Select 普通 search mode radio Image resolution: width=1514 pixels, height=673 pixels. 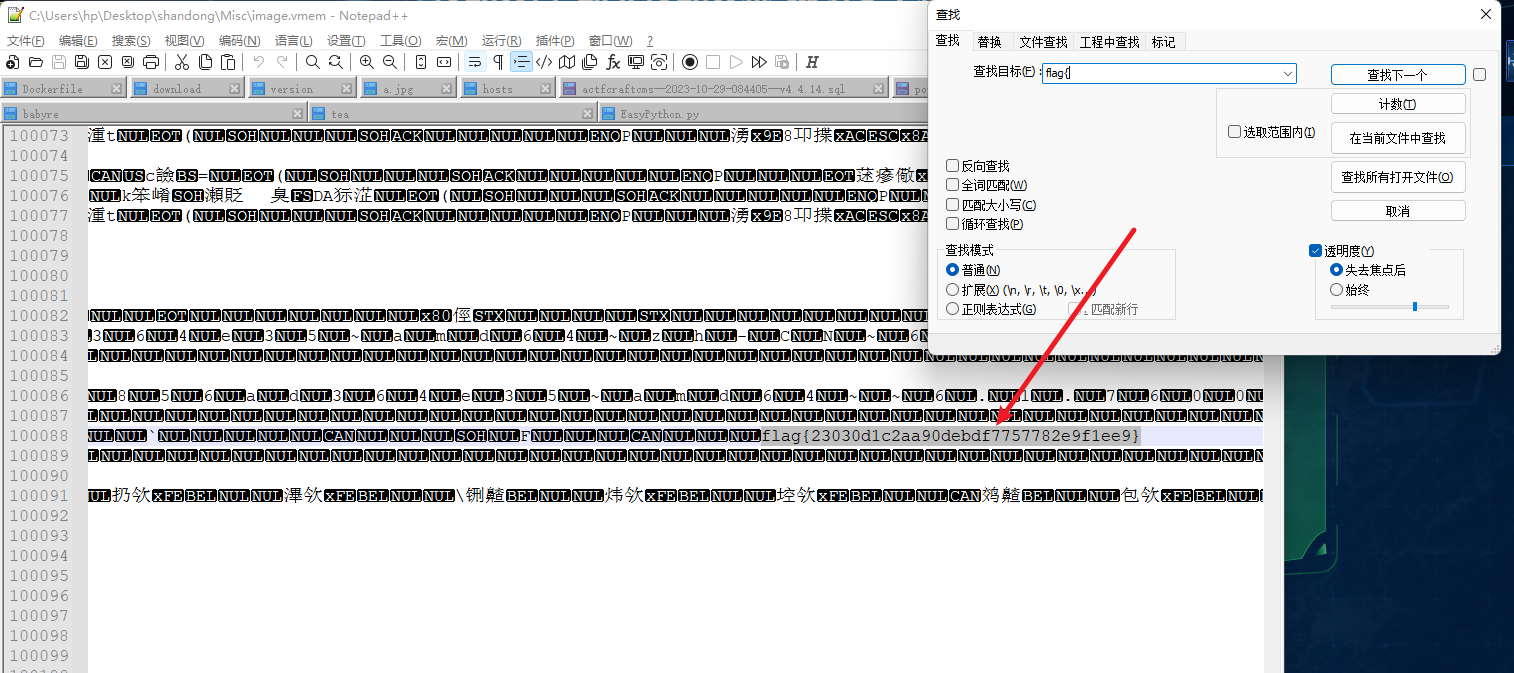(953, 270)
